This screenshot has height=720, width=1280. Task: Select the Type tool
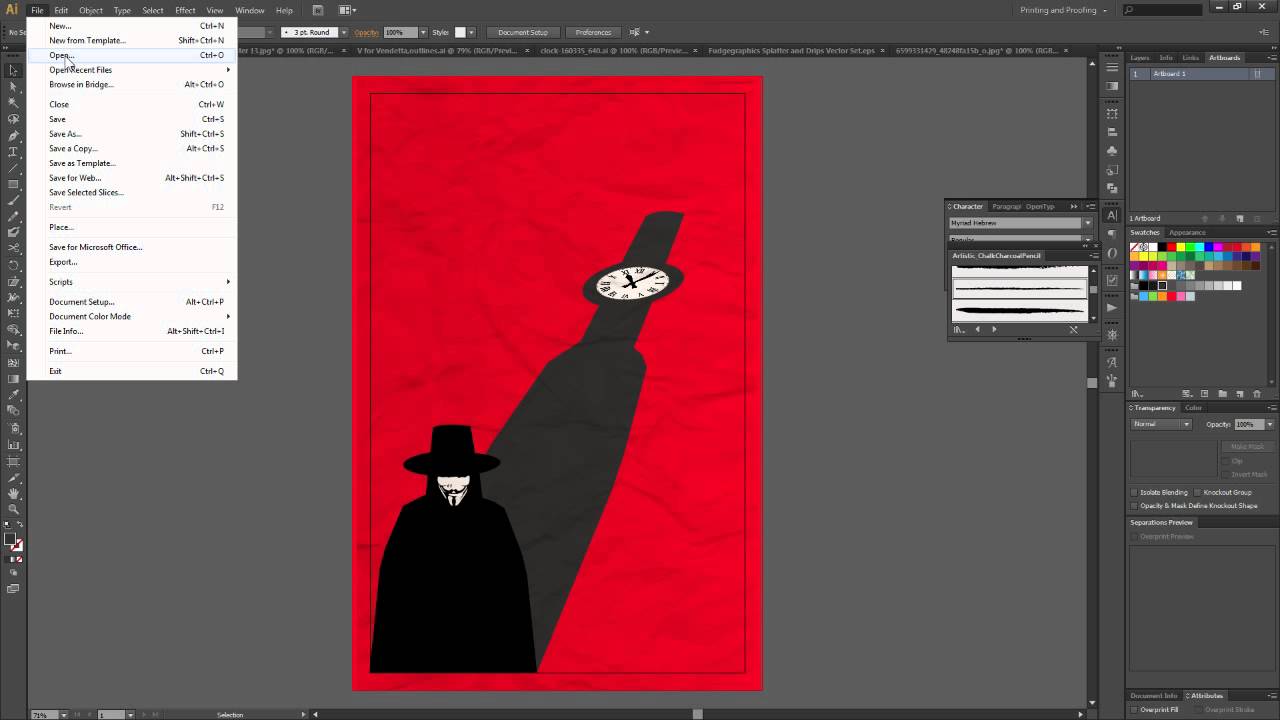tap(13, 151)
